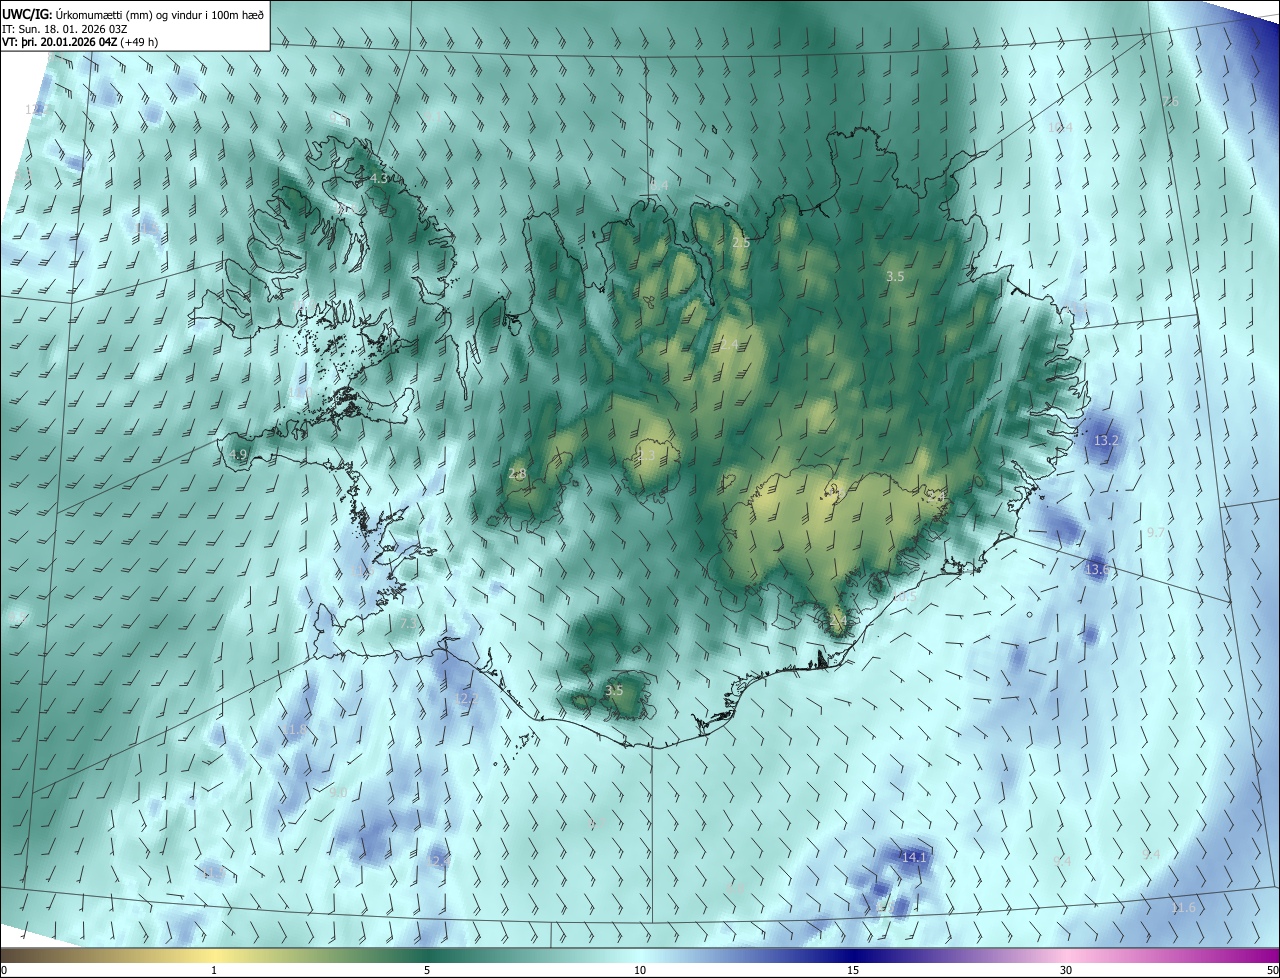Screen dimensions: 1280x978
Task: Click the 2.8 value label on the western glacier
Action: (x=517, y=474)
